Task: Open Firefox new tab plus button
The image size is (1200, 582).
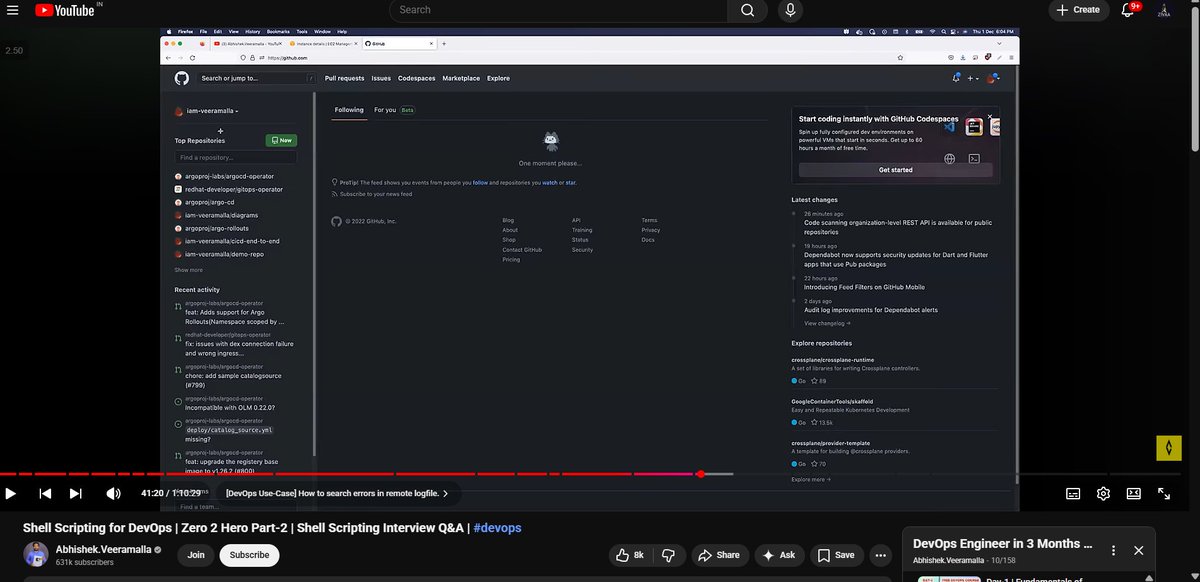Action: tap(444, 44)
